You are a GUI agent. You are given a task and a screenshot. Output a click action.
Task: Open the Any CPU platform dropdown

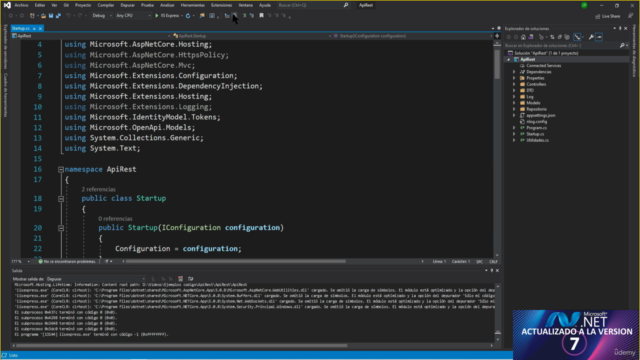(133, 16)
